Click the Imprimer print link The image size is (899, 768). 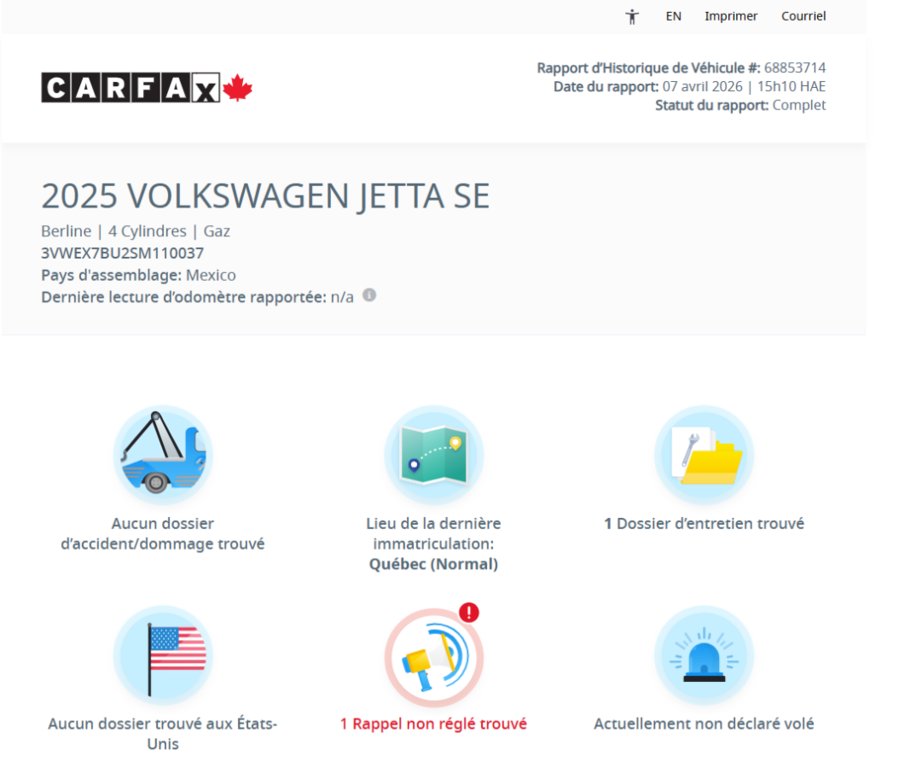(730, 16)
